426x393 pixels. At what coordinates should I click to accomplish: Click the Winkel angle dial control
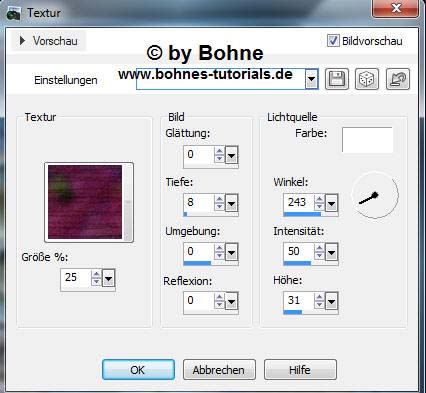pos(375,195)
